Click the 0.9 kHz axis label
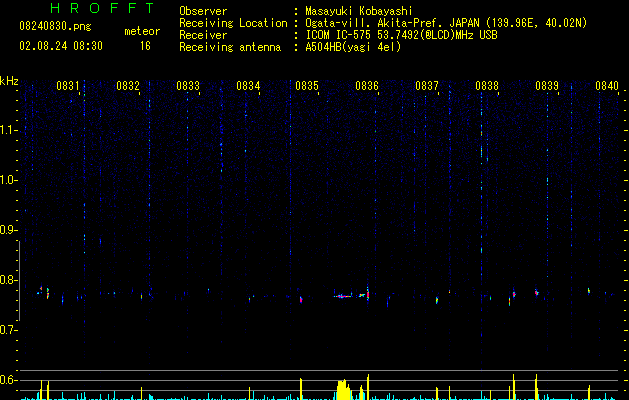 (8, 230)
